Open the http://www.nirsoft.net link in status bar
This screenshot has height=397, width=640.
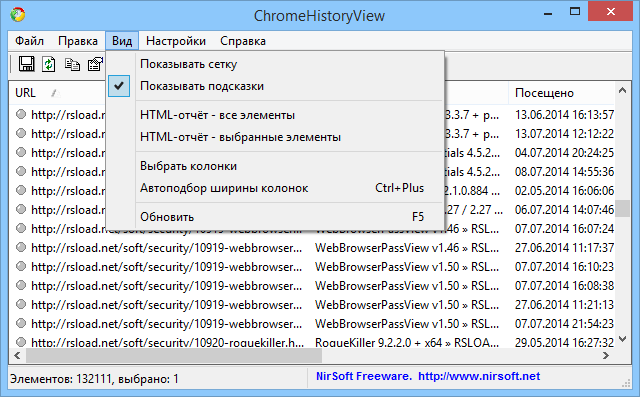(479, 376)
